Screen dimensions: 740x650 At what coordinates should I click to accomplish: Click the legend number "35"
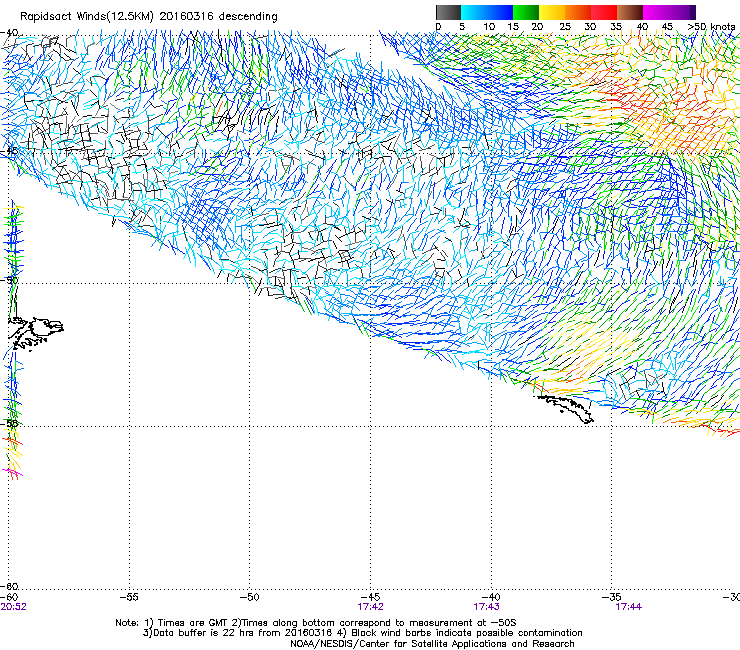(x=616, y=27)
